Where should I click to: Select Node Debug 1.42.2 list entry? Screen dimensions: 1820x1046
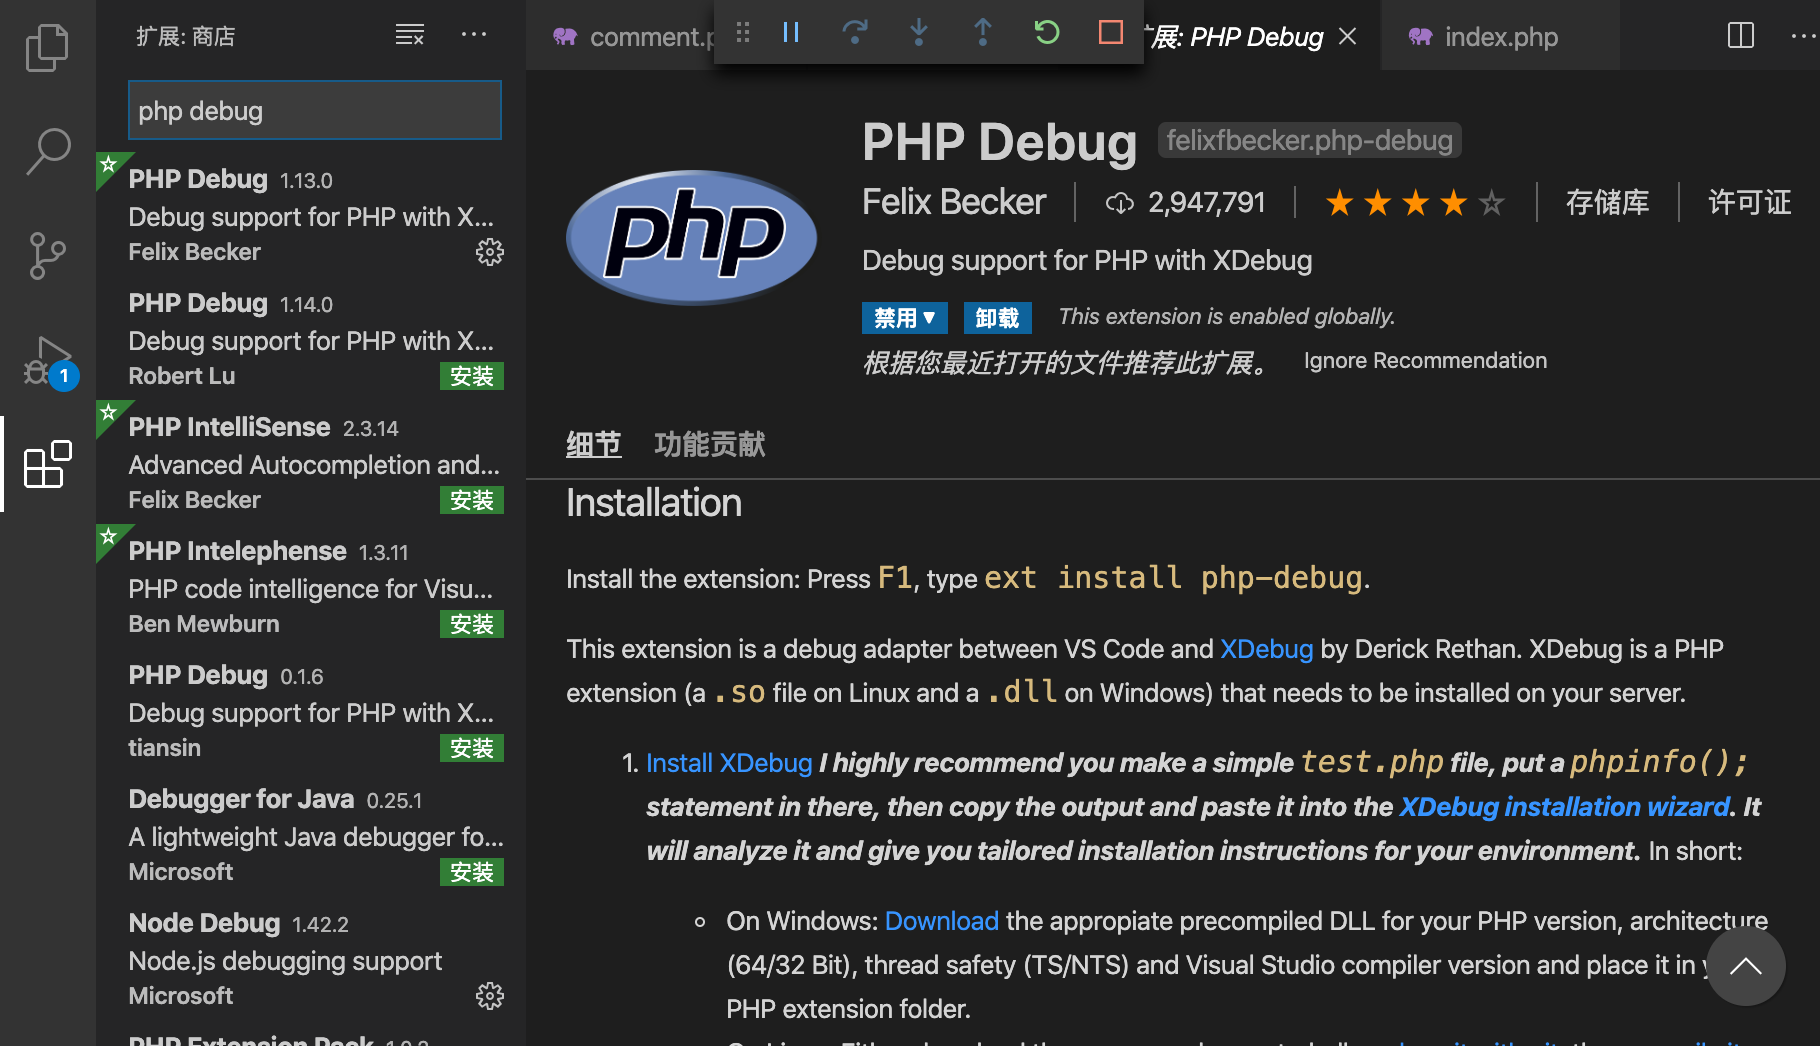(x=311, y=958)
